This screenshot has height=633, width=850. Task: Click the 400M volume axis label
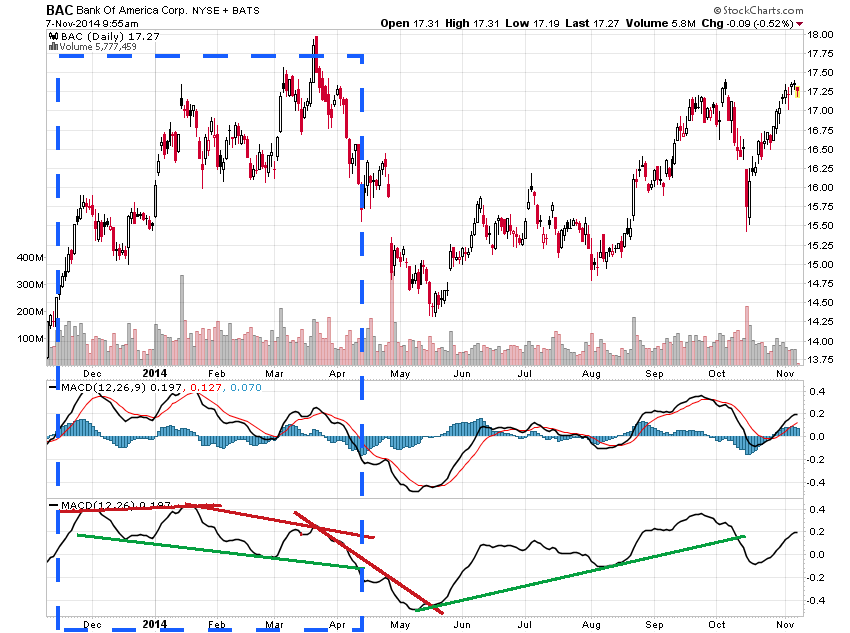30,257
